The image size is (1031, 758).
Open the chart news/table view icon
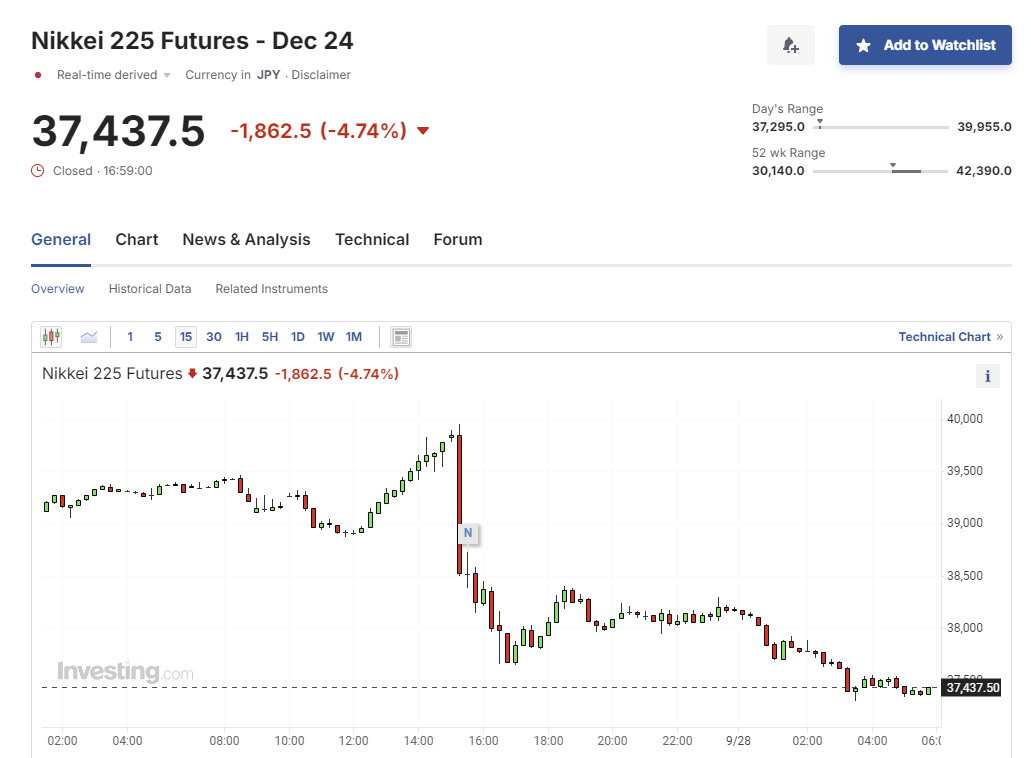[401, 337]
